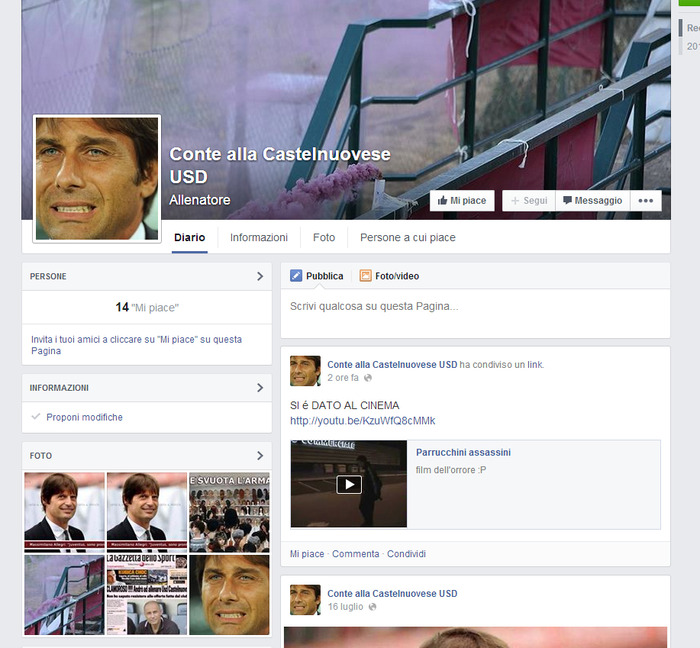Select the Pubblica post option
The image size is (700, 648).
[x=317, y=276]
